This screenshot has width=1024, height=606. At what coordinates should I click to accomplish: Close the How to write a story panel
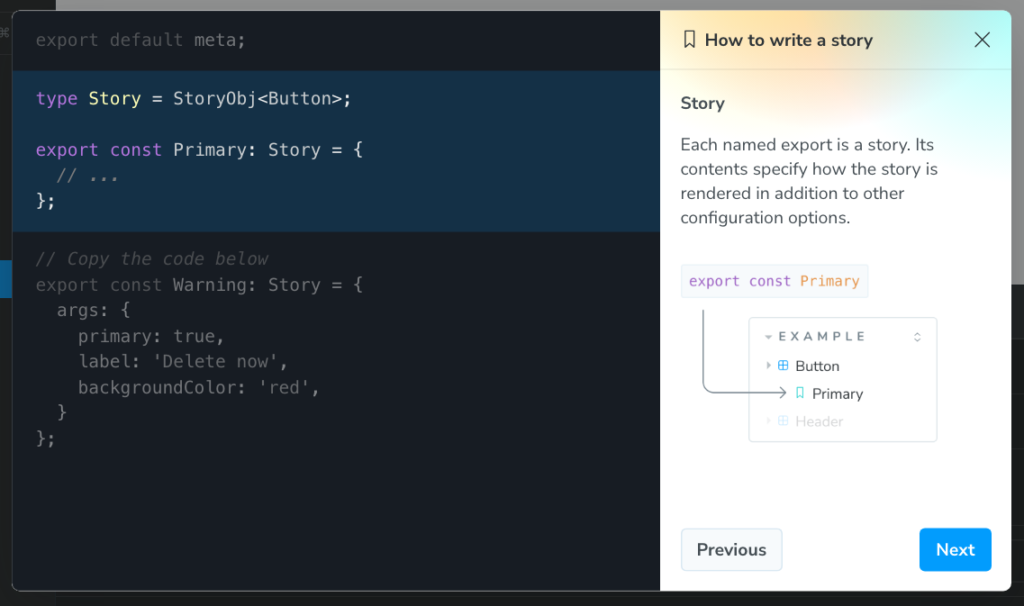pos(982,40)
